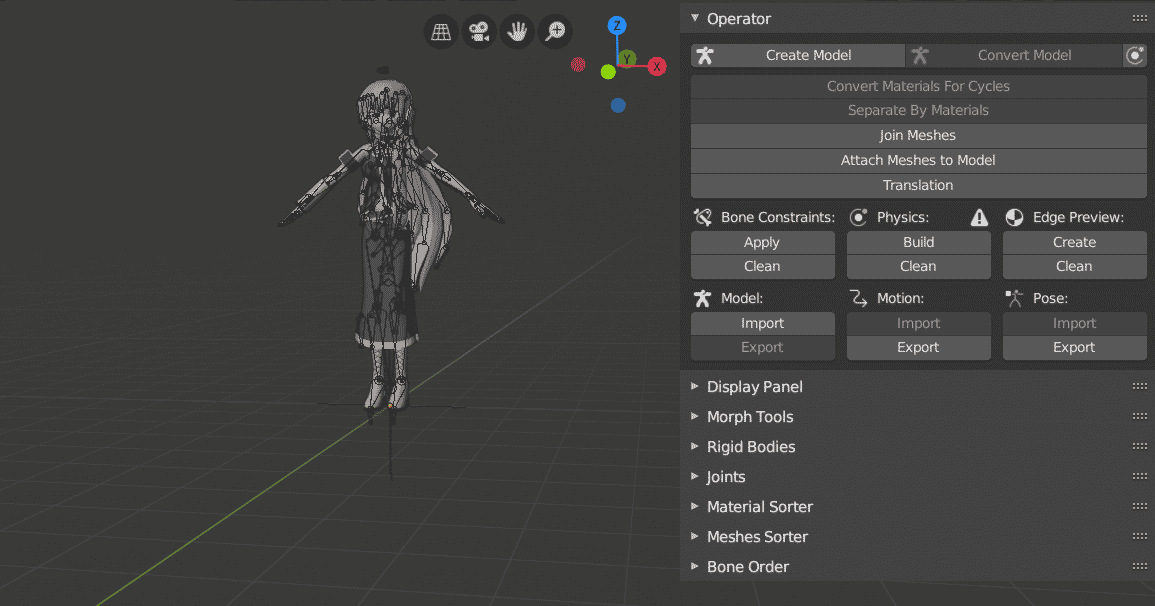Image resolution: width=1155 pixels, height=606 pixels.
Task: Clean bone constraints
Action: coord(762,267)
